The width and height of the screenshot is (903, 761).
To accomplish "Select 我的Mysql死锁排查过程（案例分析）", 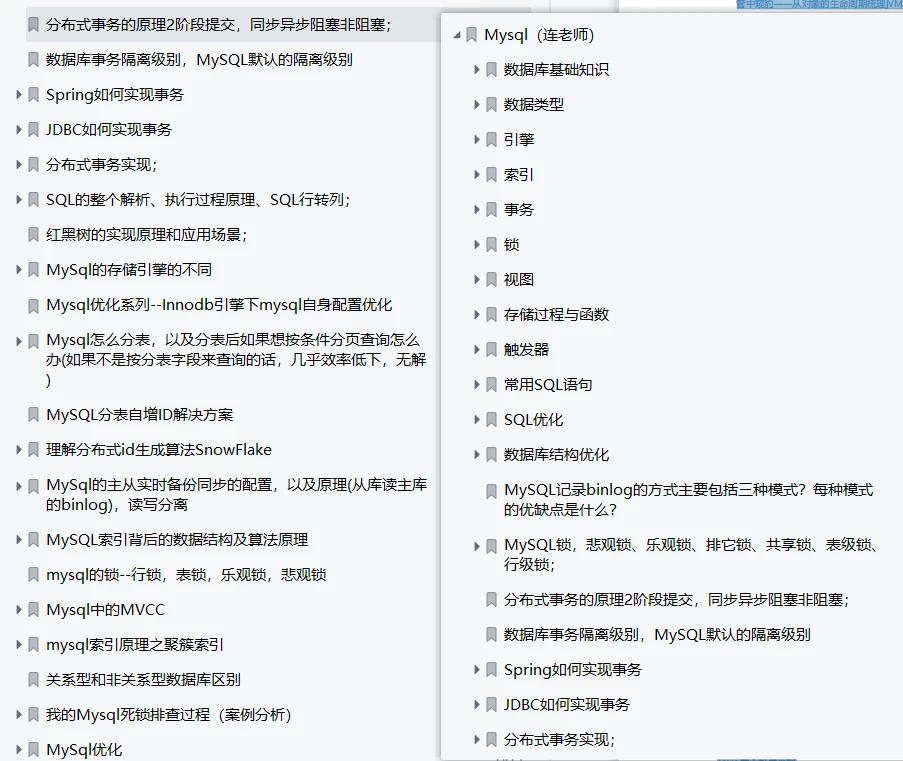I will tap(169, 715).
